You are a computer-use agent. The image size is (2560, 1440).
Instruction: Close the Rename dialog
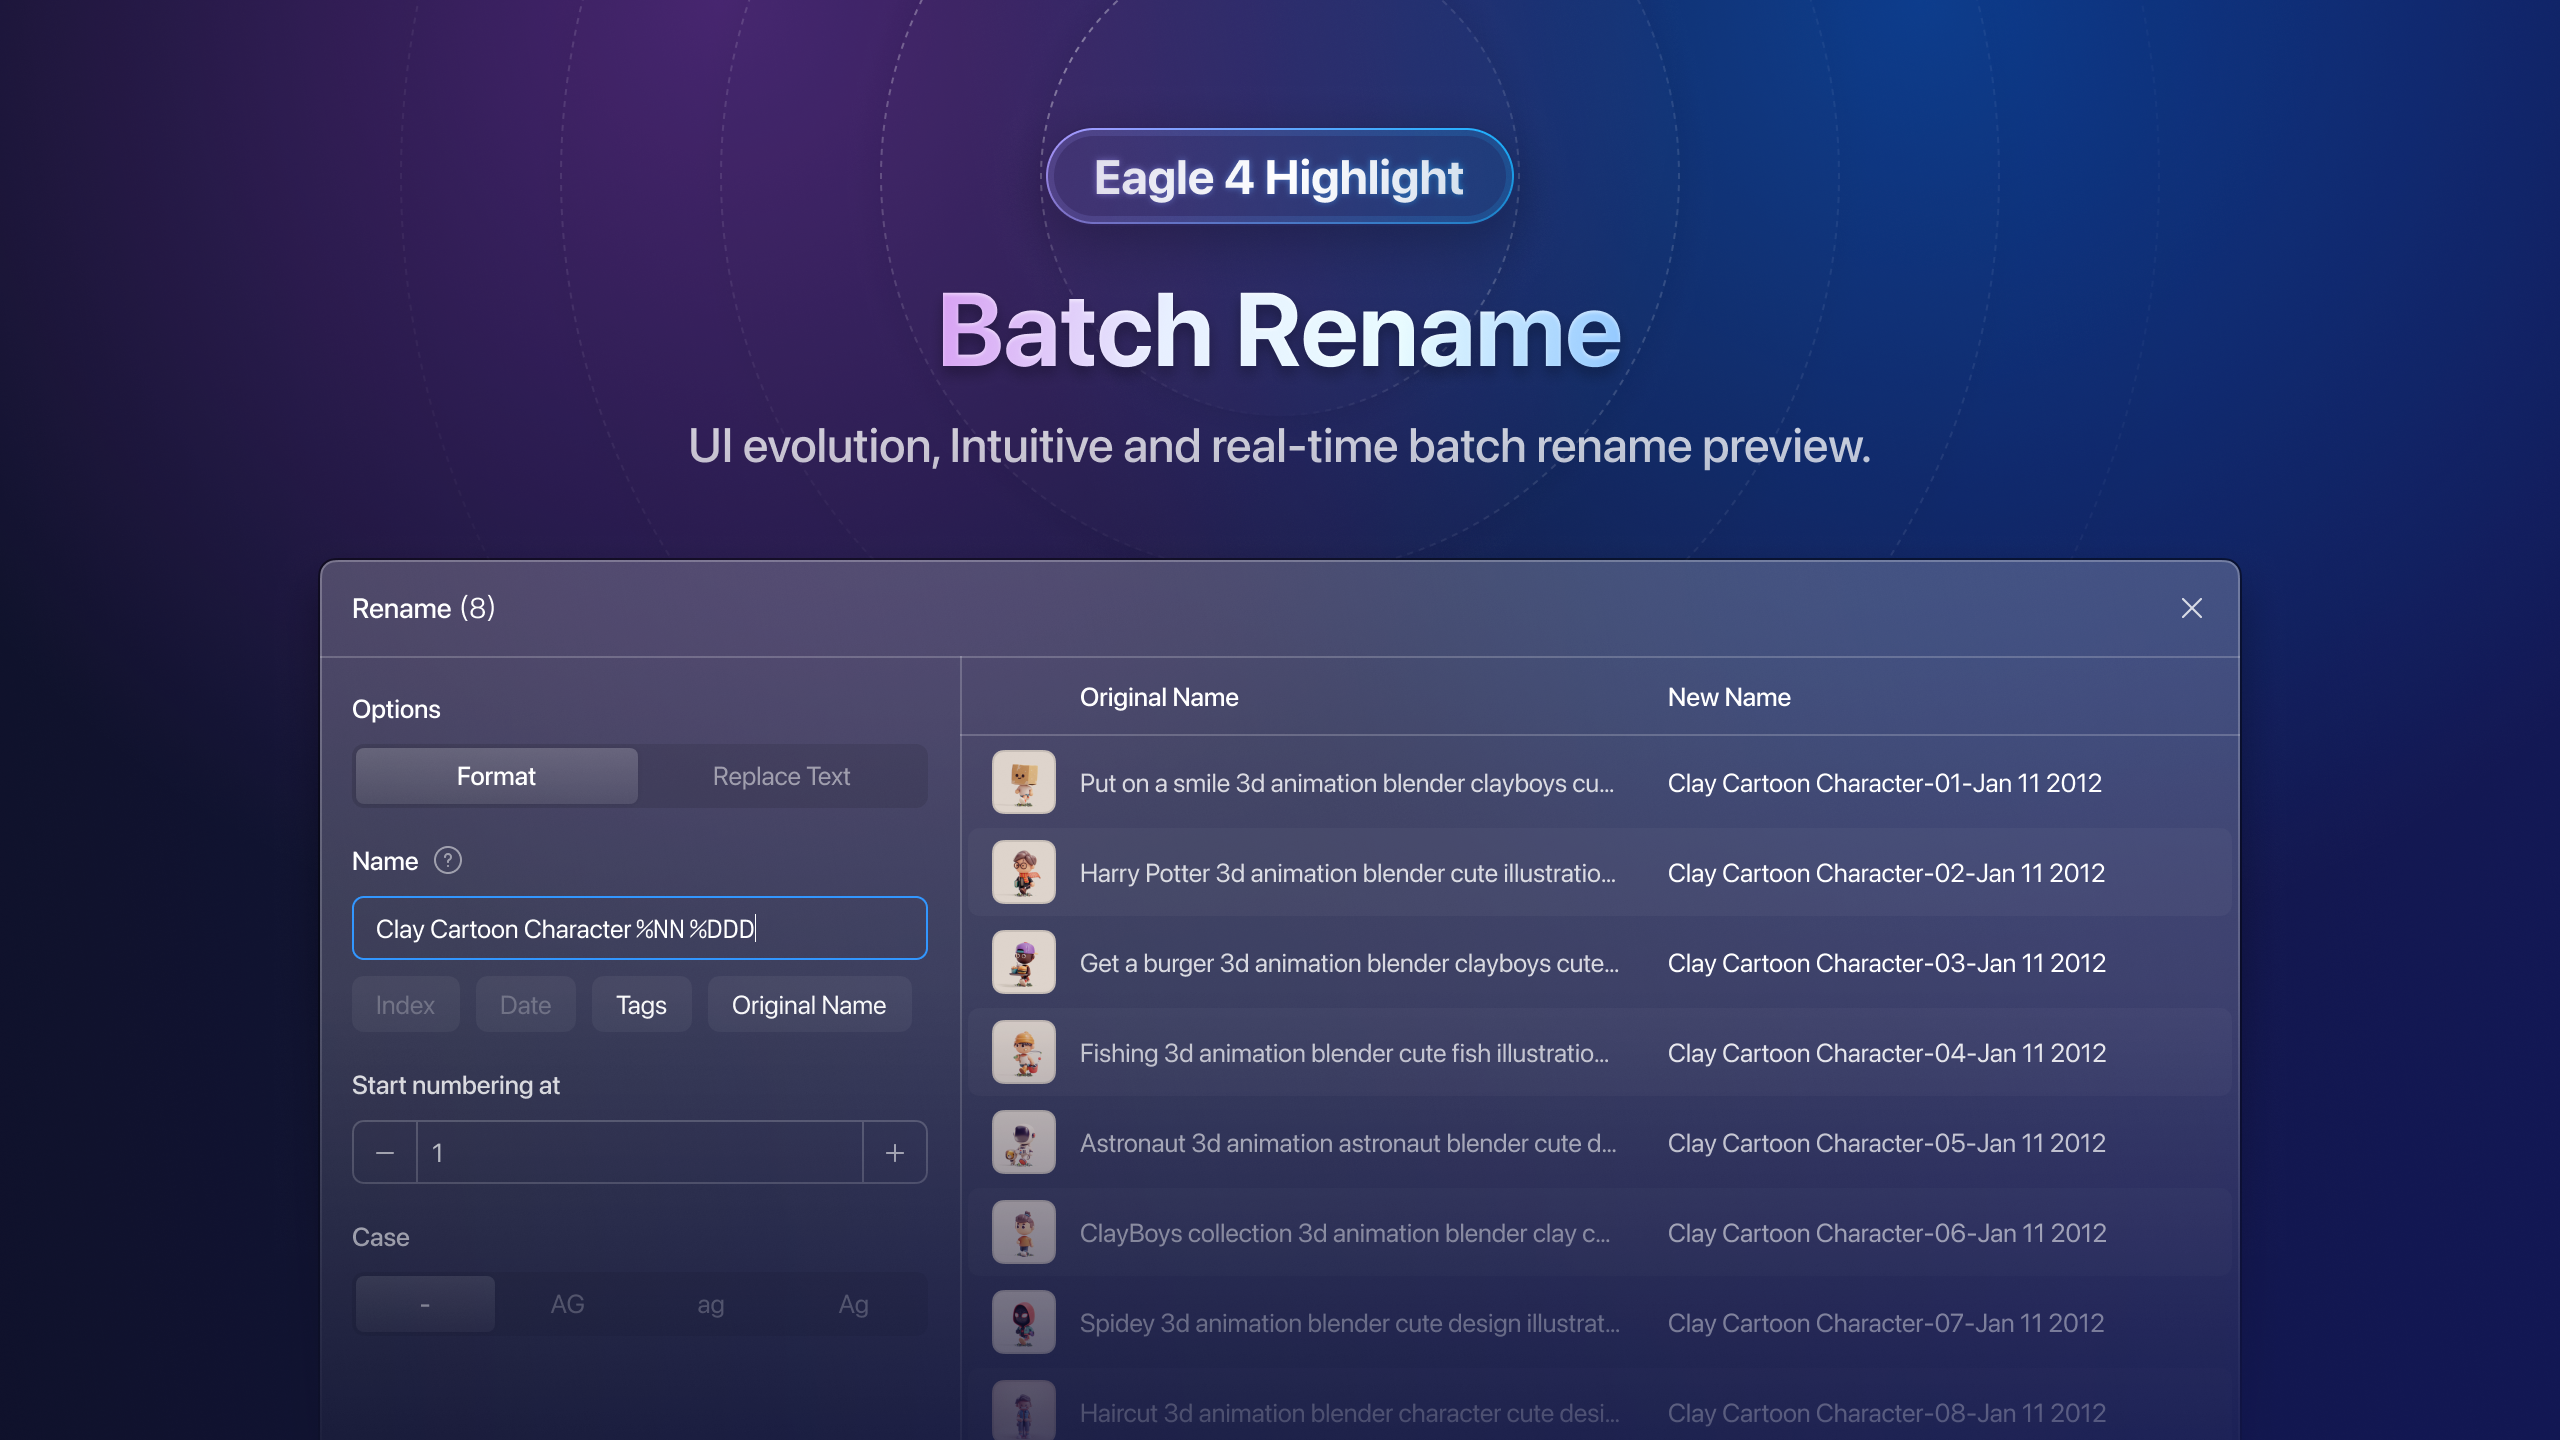click(2192, 608)
